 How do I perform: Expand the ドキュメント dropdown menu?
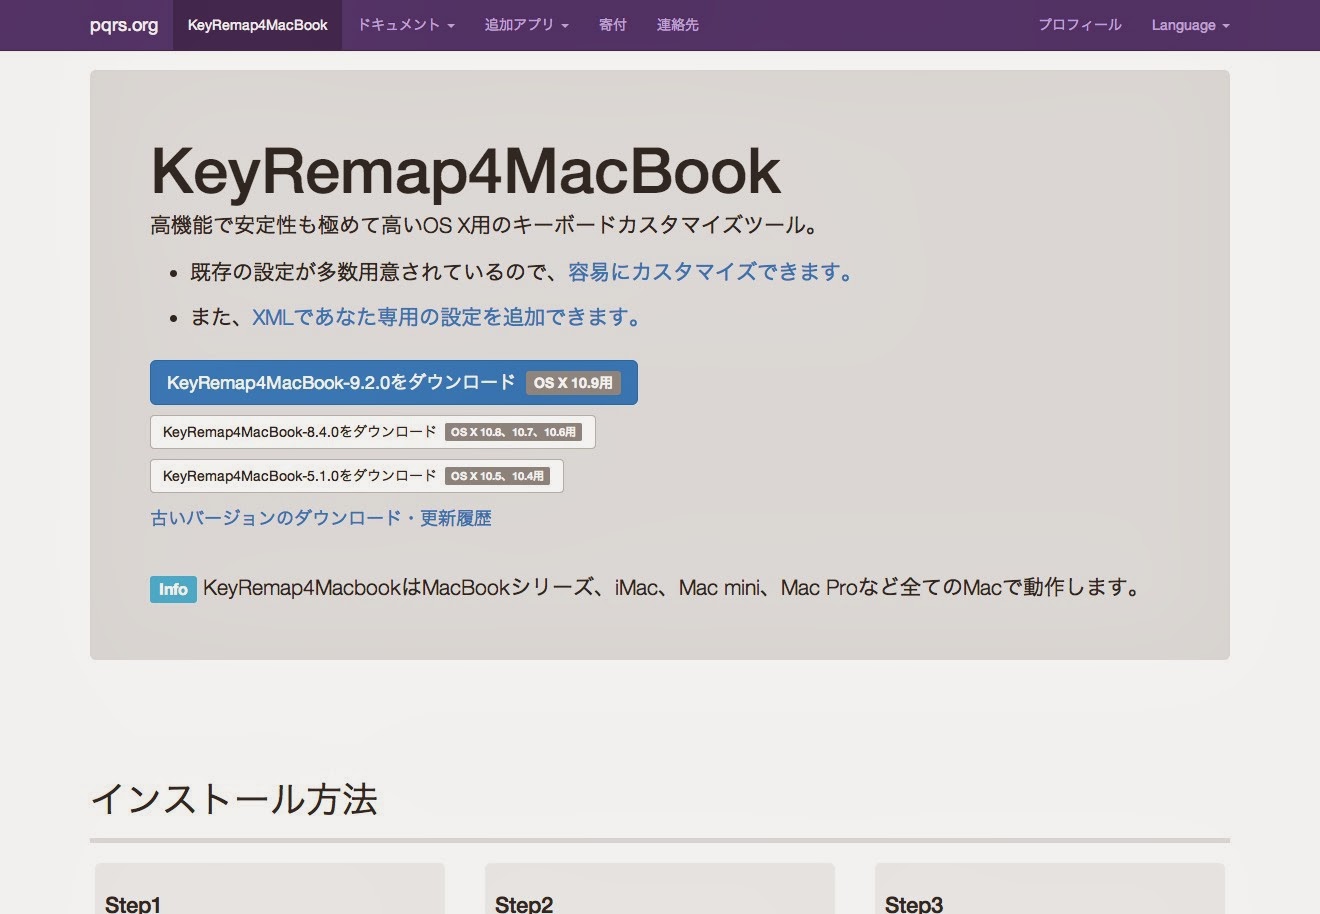click(406, 25)
